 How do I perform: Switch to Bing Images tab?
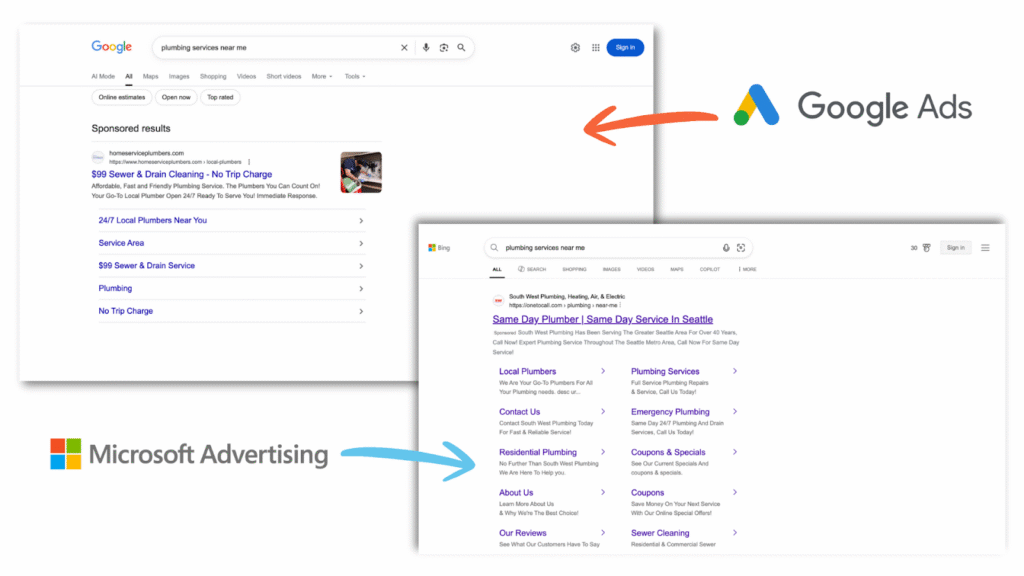611,269
